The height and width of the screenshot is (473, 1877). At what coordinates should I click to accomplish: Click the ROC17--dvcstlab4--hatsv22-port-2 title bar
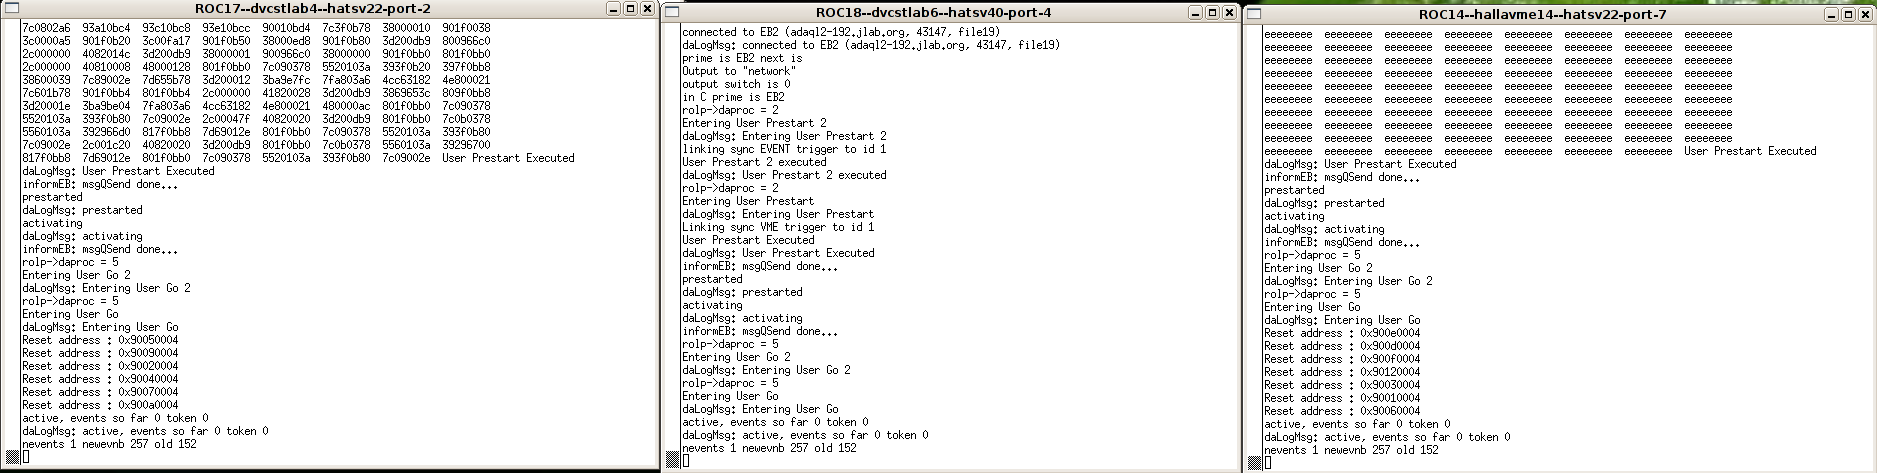point(312,8)
